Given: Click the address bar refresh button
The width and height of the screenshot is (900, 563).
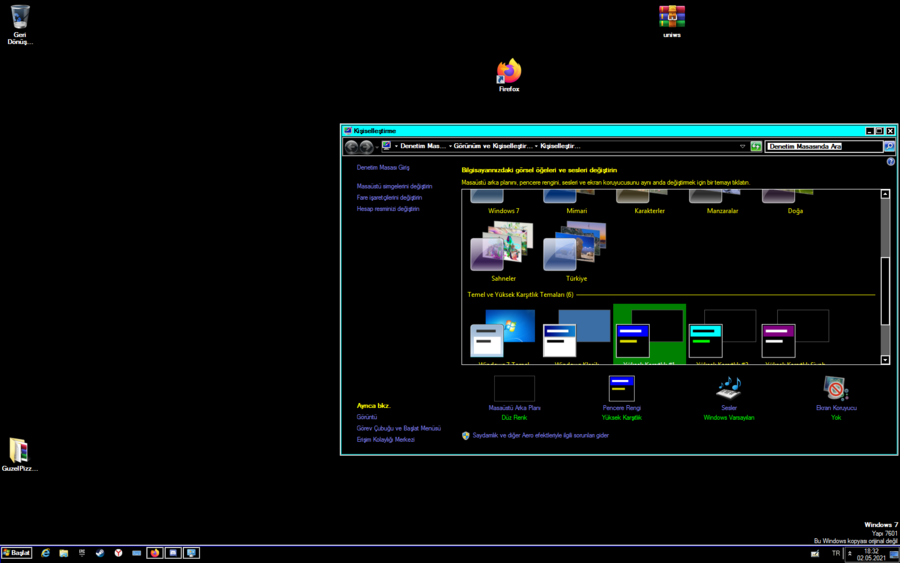Looking at the screenshot, I should [x=756, y=146].
